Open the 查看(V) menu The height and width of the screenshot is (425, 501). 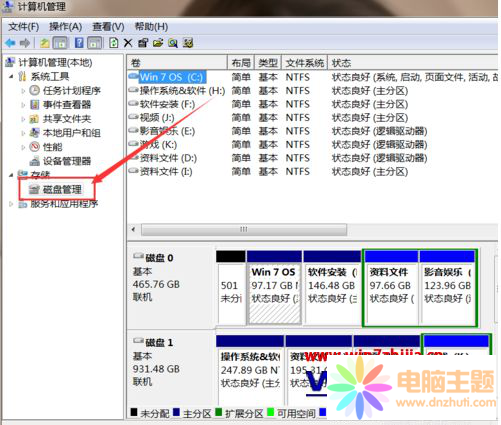pos(108,27)
